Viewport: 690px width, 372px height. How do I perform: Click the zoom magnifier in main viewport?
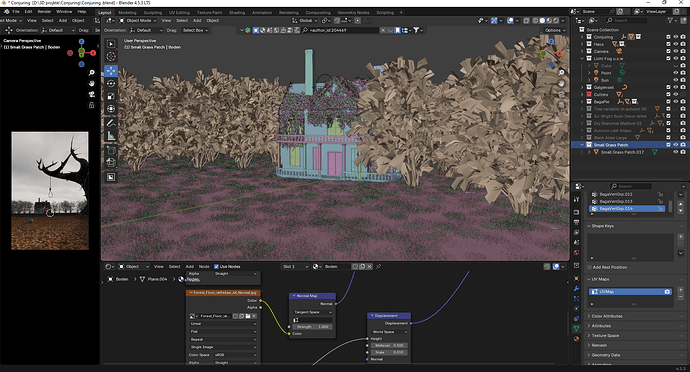pos(562,73)
